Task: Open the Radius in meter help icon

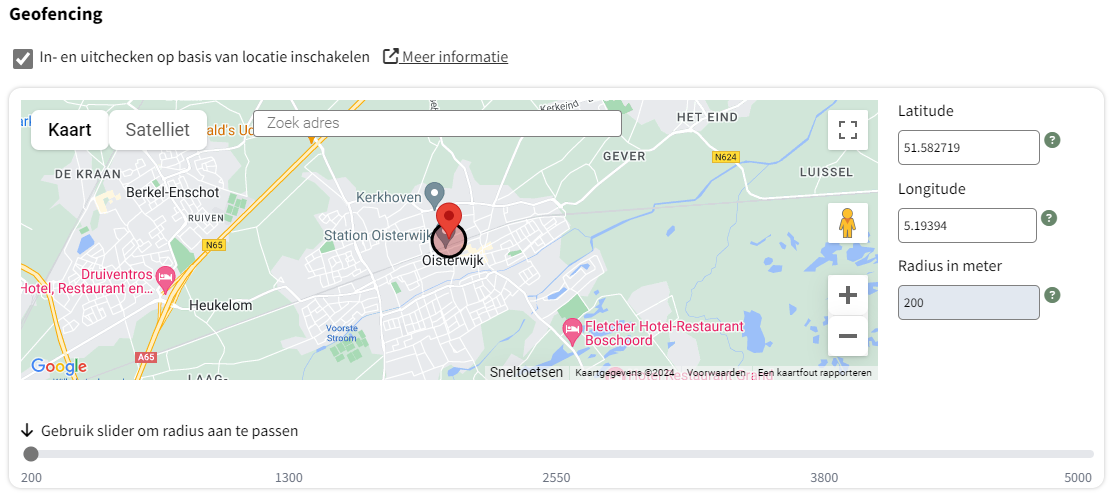Action: (1053, 295)
